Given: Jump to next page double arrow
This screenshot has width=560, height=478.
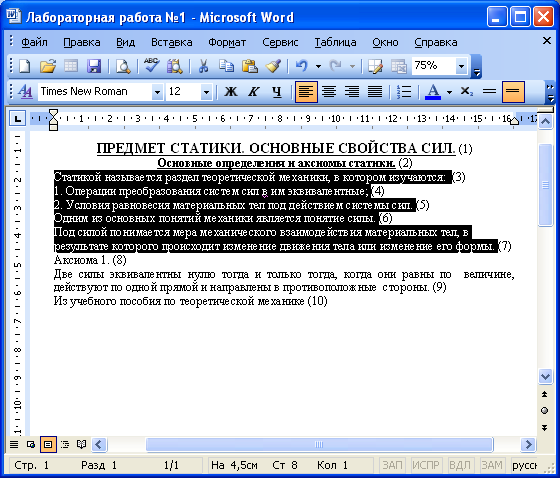Looking at the screenshot, I should (x=545, y=428).
